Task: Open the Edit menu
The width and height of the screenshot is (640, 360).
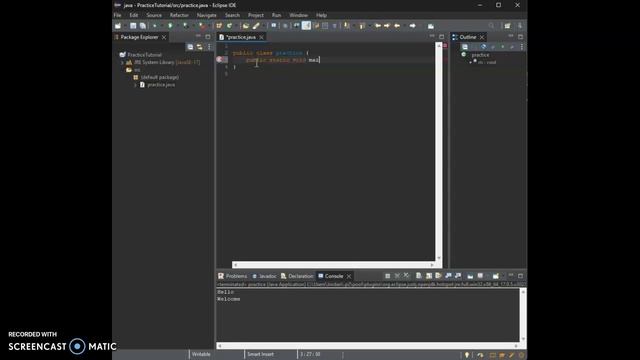Action: coord(134,15)
